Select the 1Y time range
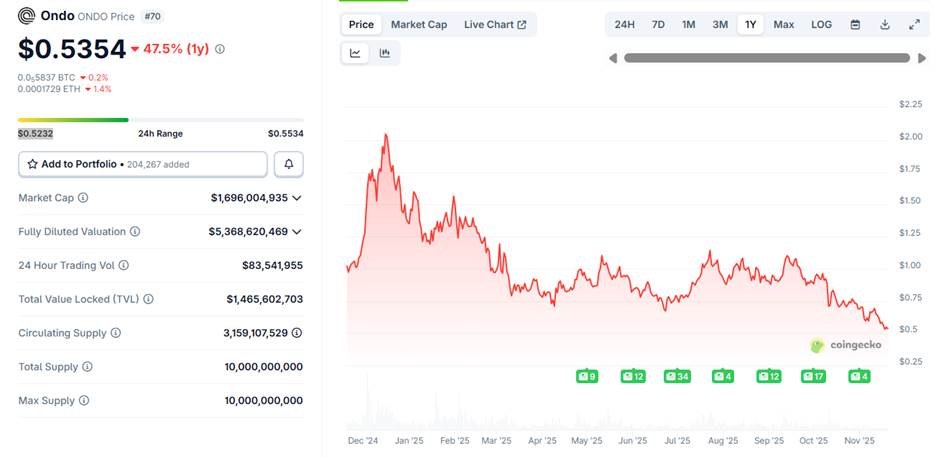 [x=751, y=24]
